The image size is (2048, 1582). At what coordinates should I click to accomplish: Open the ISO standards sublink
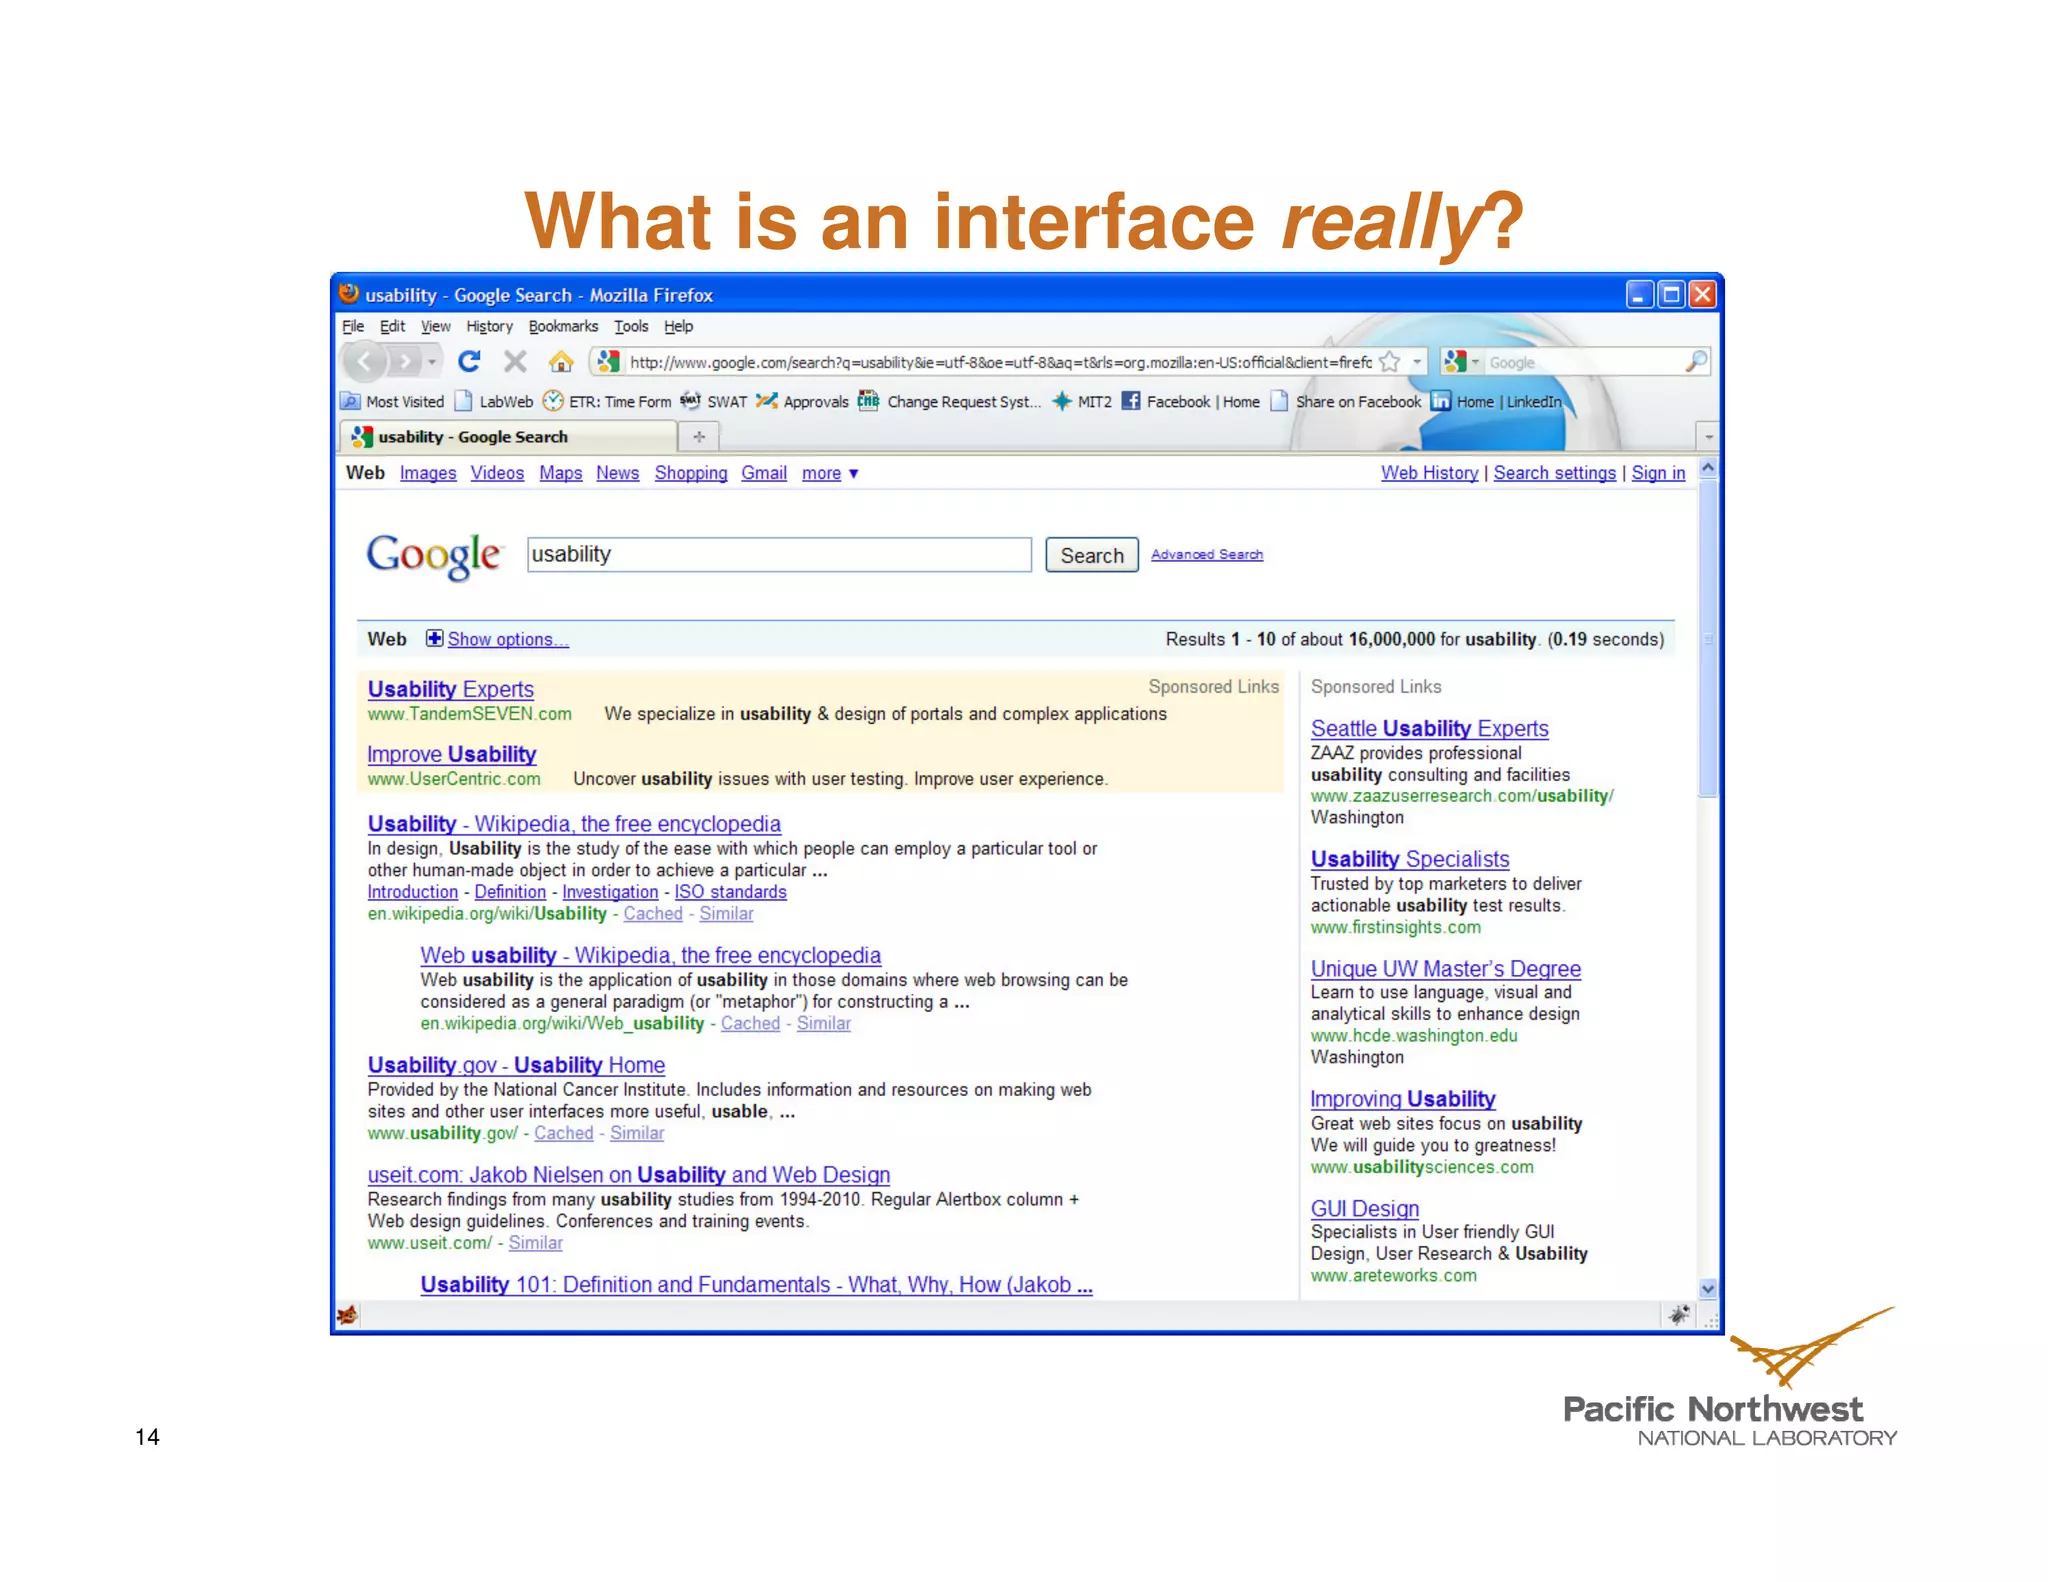coord(730,892)
